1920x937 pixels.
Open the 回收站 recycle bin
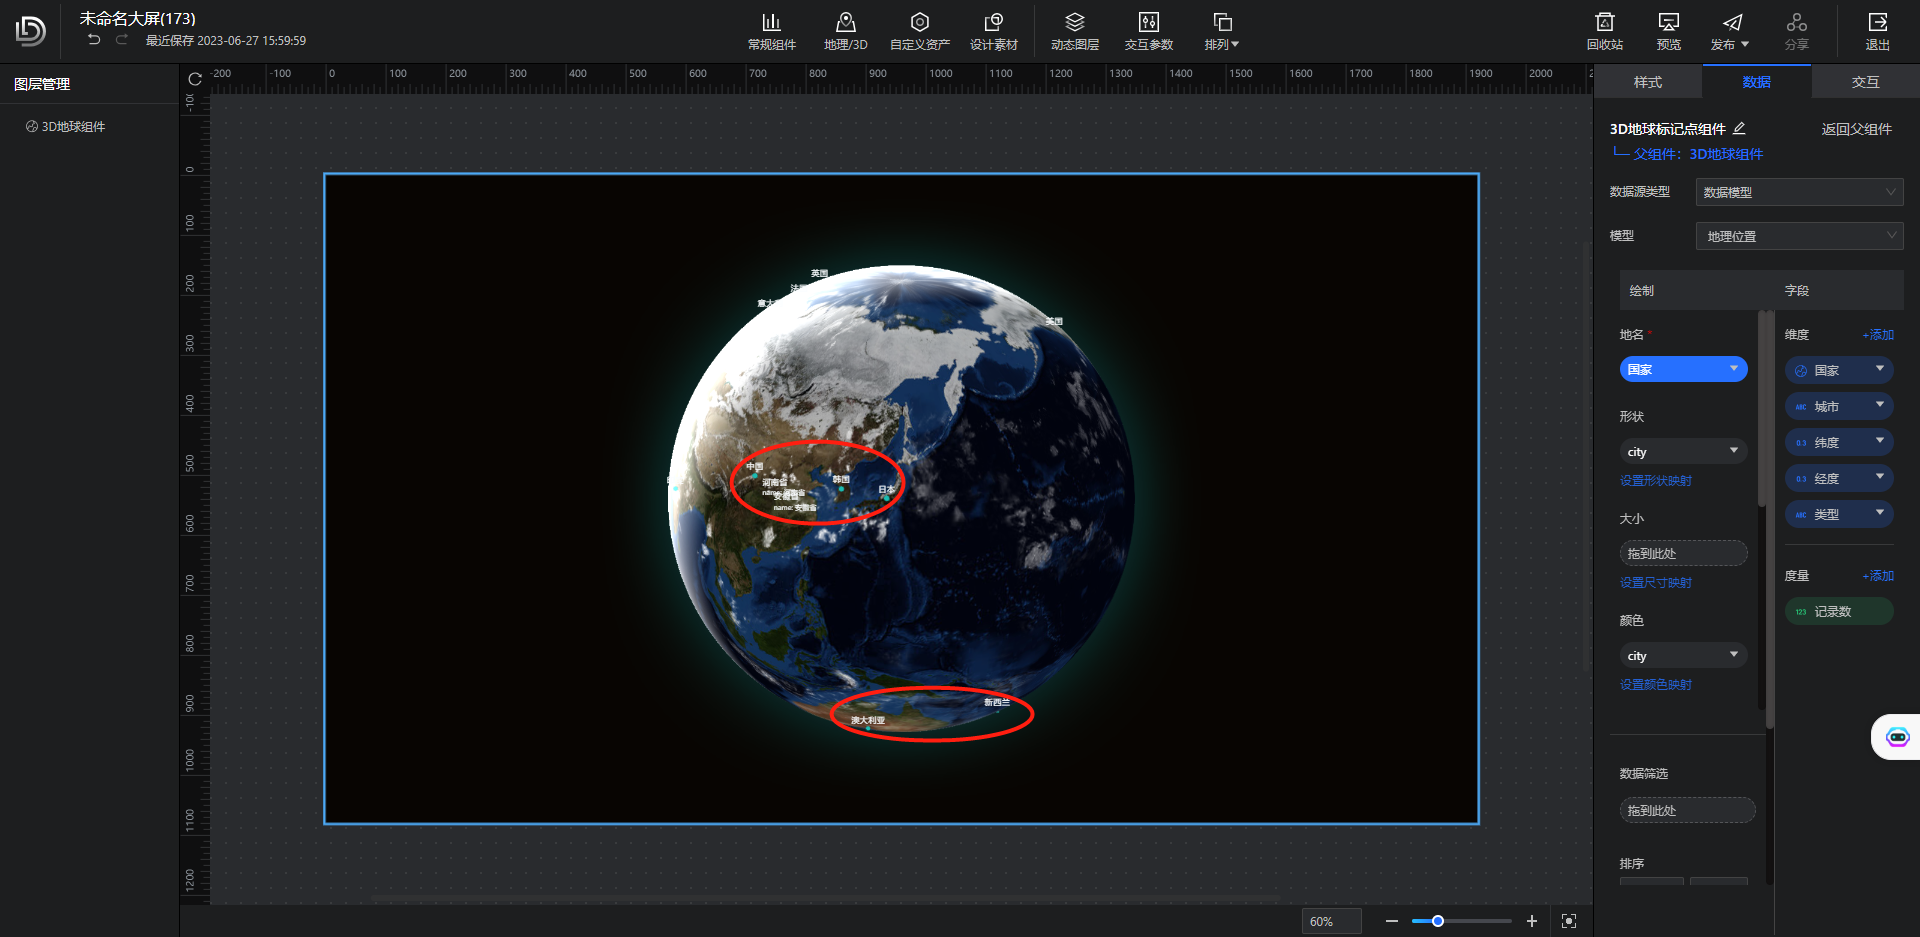(1604, 31)
